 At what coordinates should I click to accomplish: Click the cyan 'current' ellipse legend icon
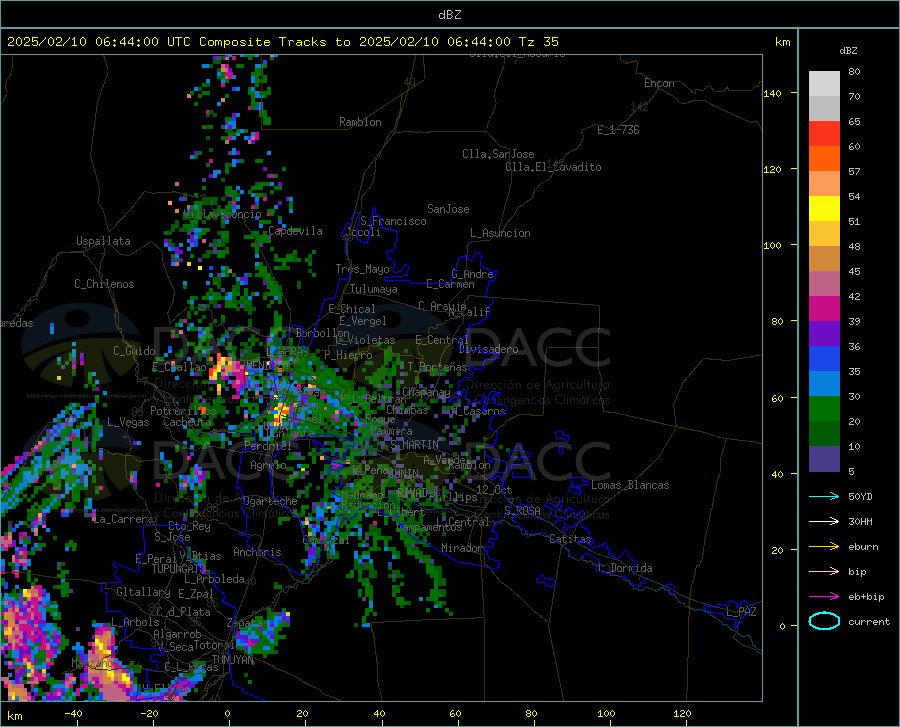click(x=824, y=621)
